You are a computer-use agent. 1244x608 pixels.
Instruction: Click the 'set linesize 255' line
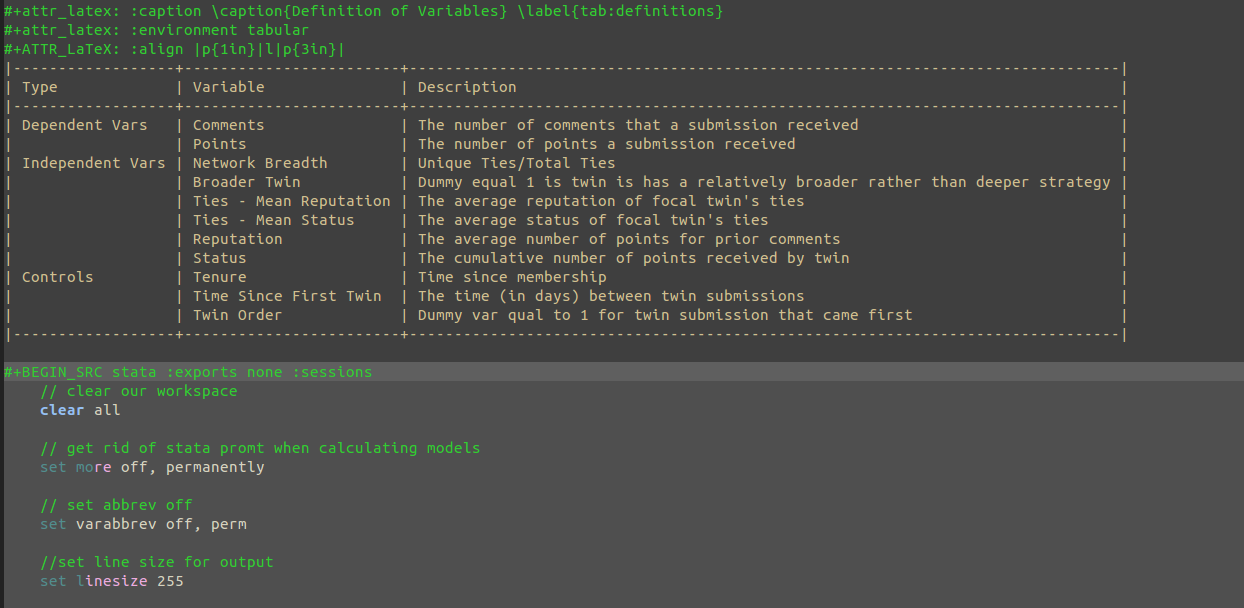[x=112, y=581]
